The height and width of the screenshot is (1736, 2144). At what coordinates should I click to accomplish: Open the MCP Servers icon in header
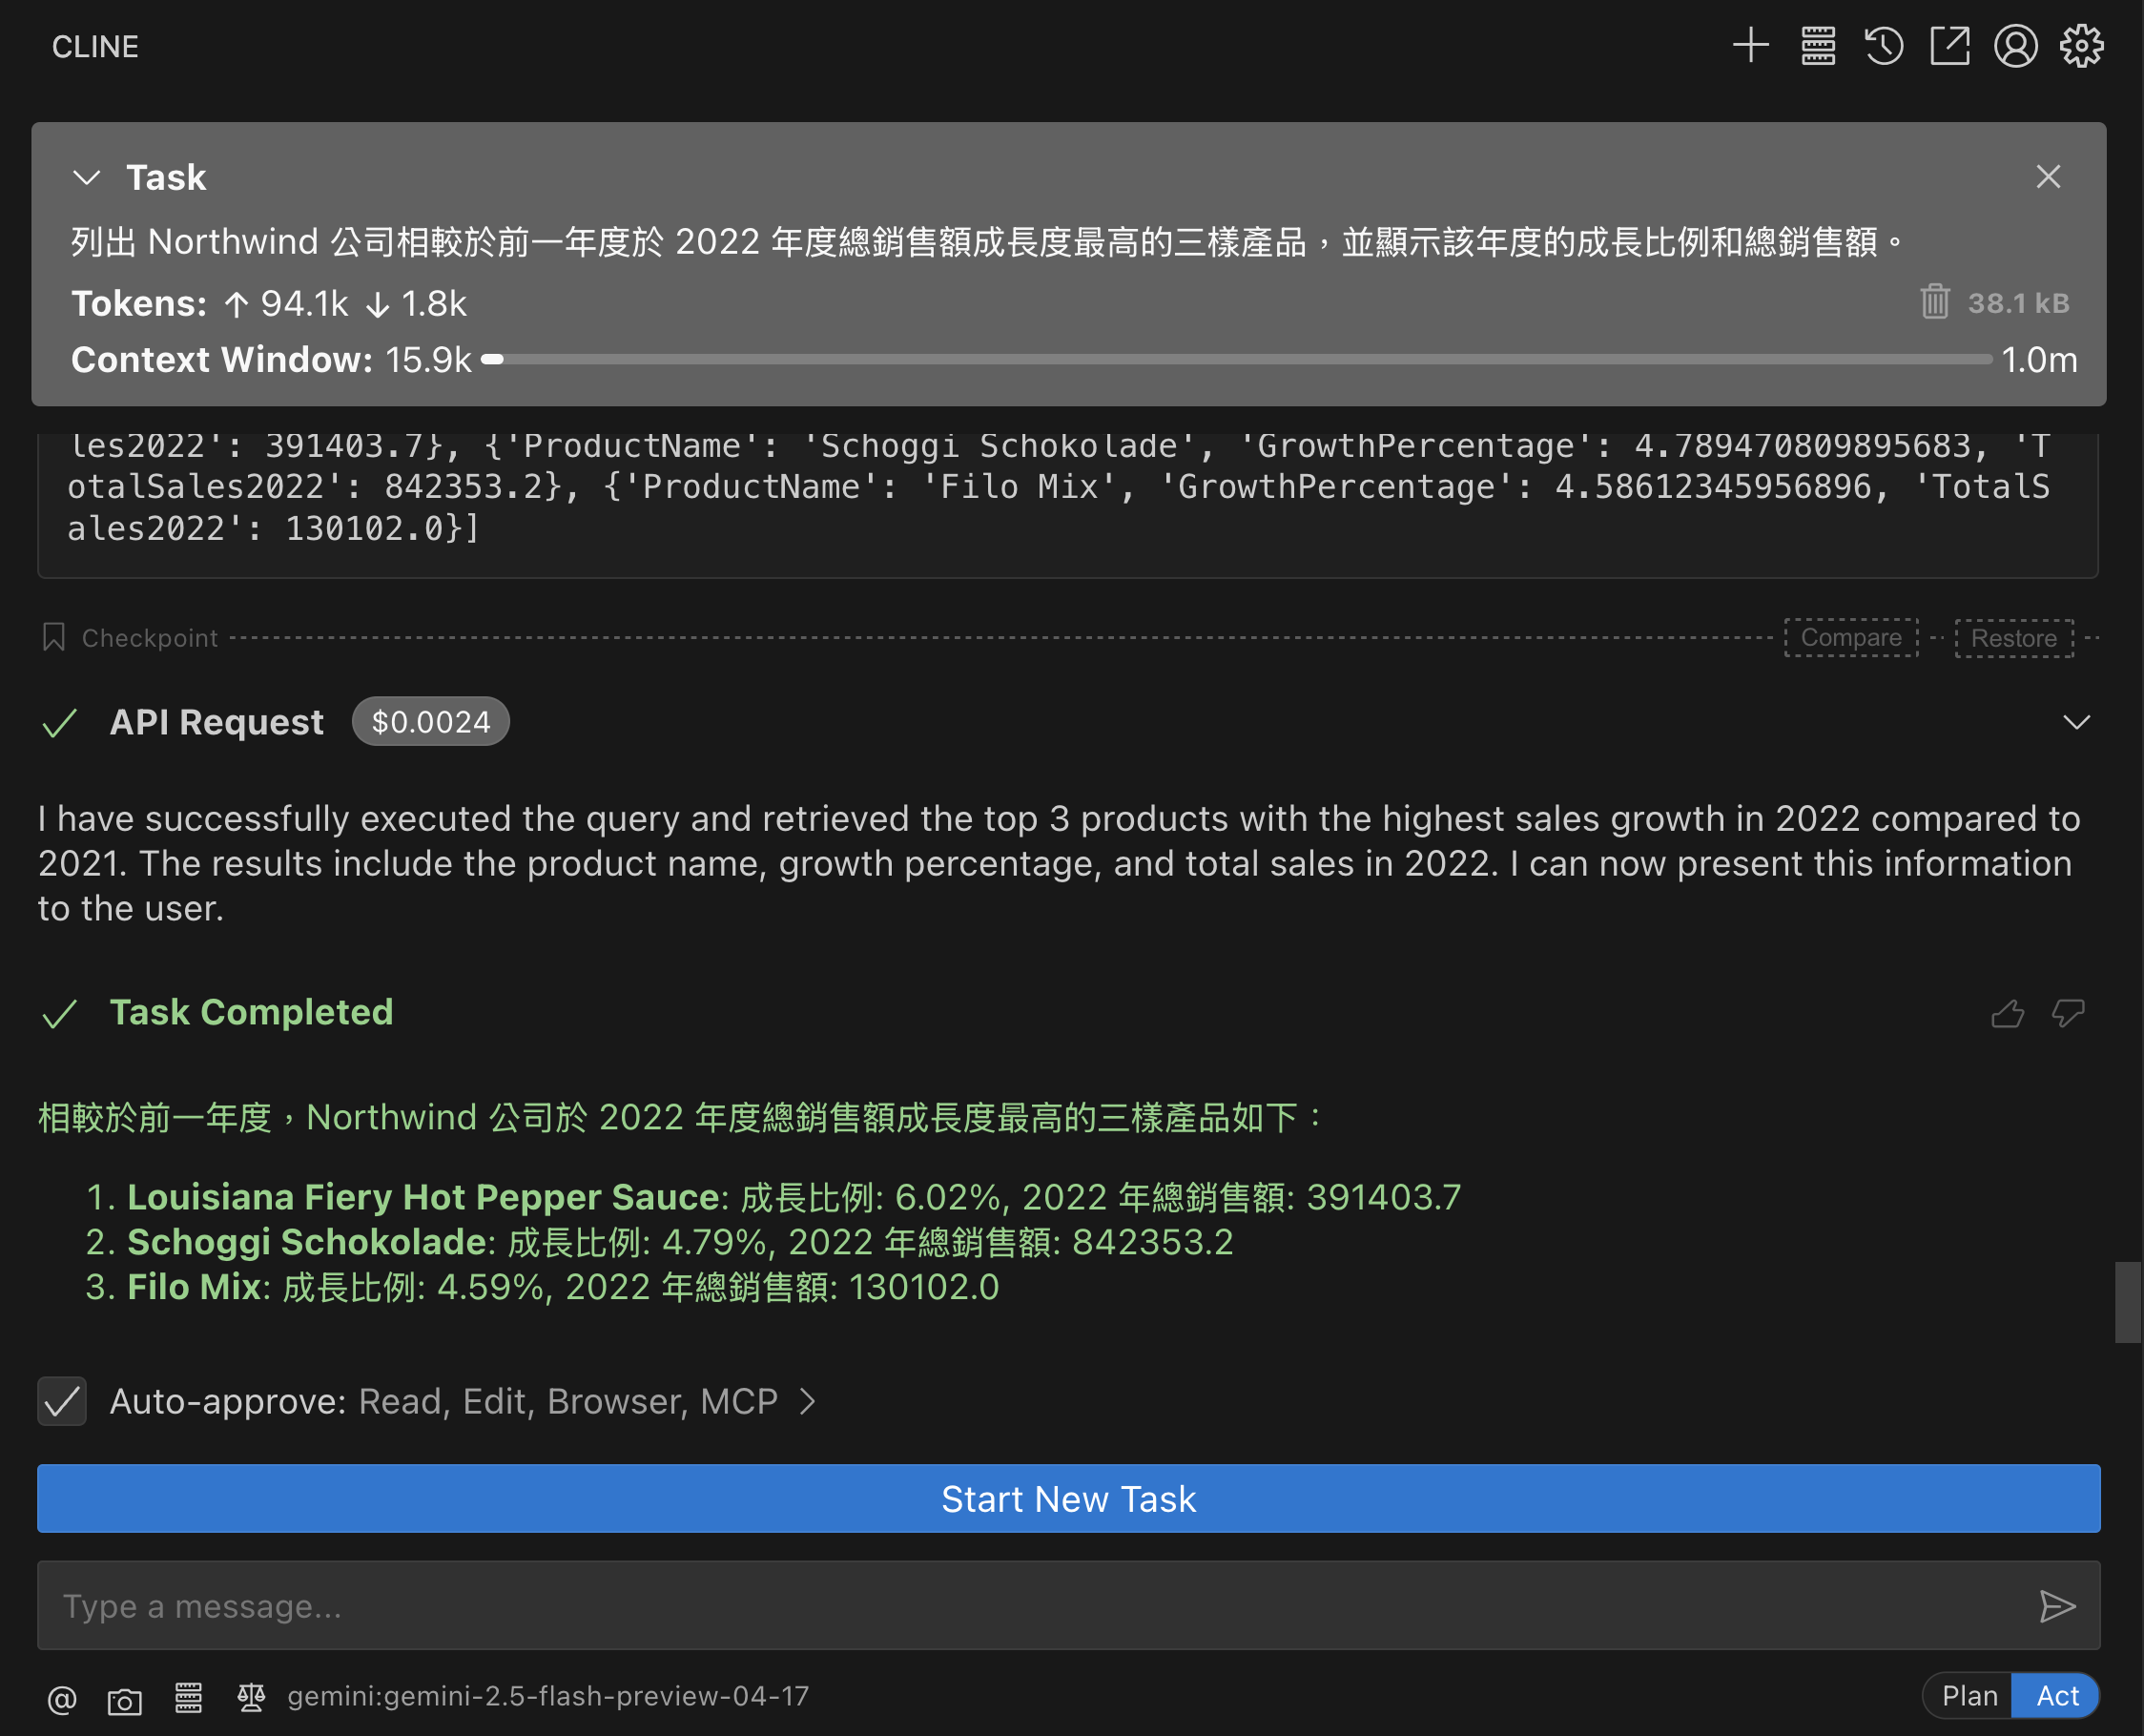click(1818, 46)
